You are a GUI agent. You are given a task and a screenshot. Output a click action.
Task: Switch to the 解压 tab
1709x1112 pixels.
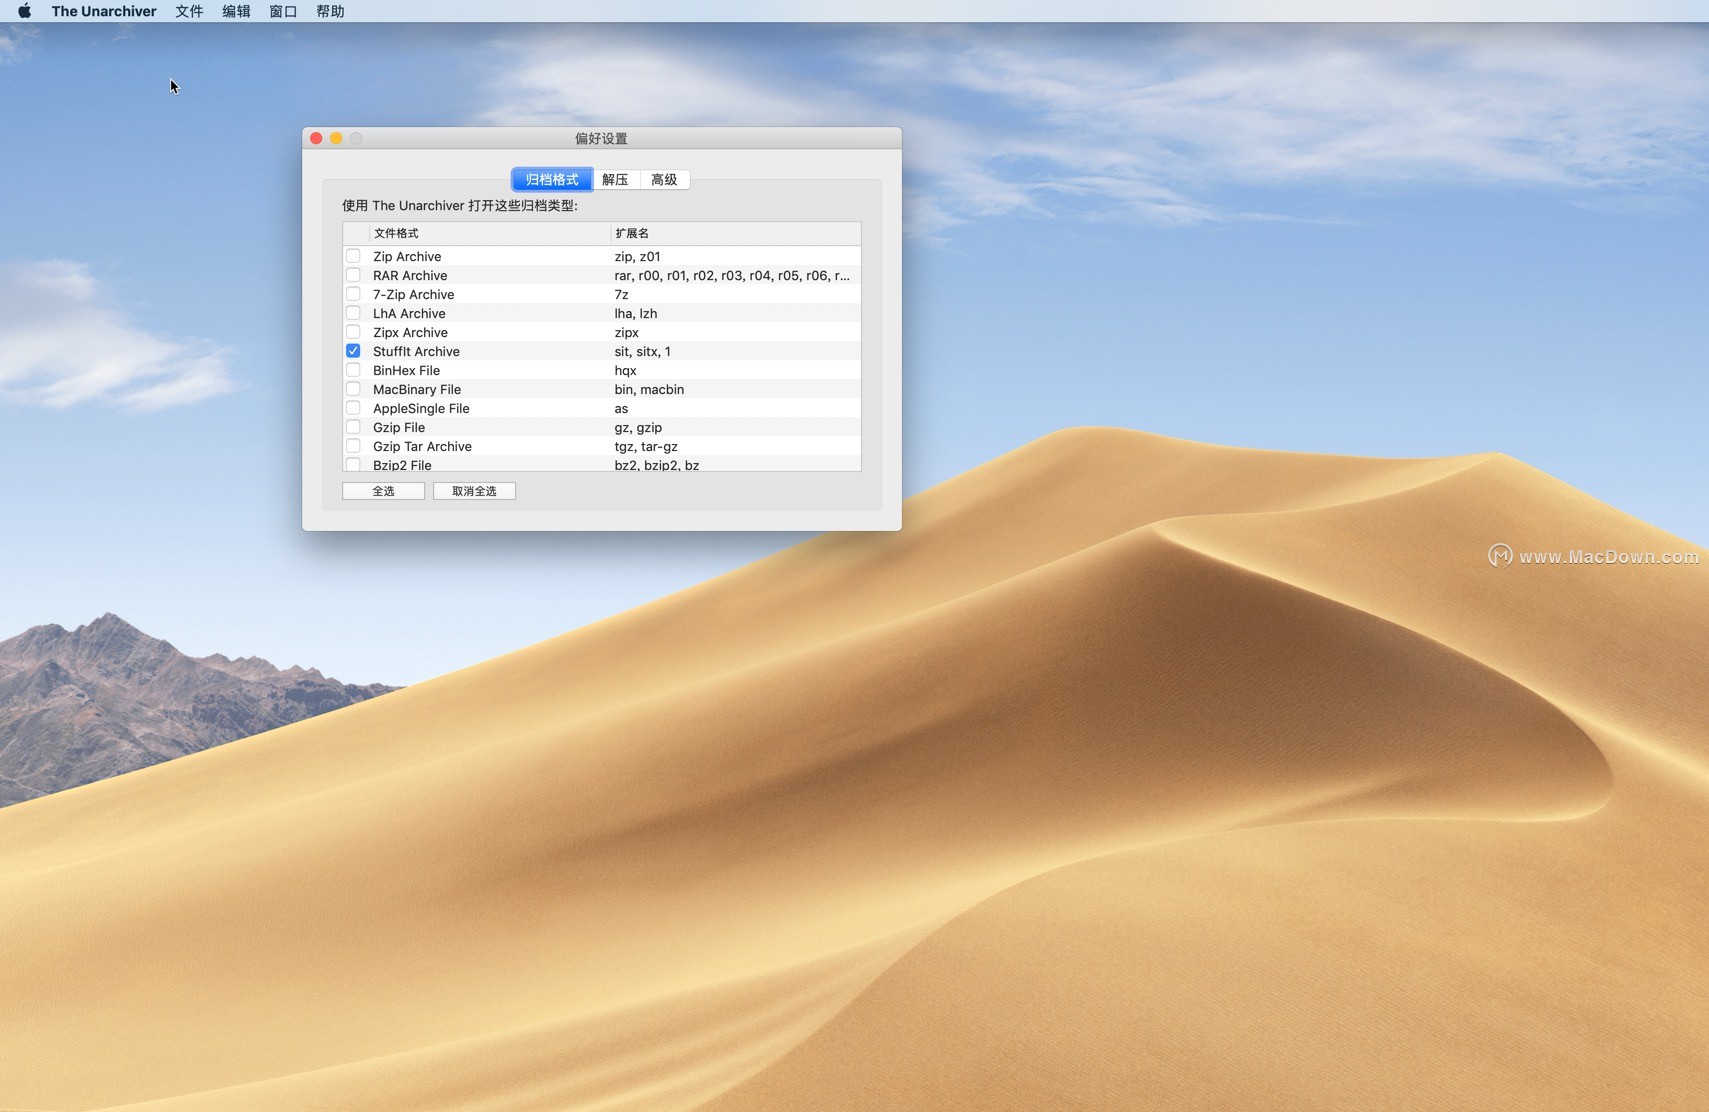615,180
